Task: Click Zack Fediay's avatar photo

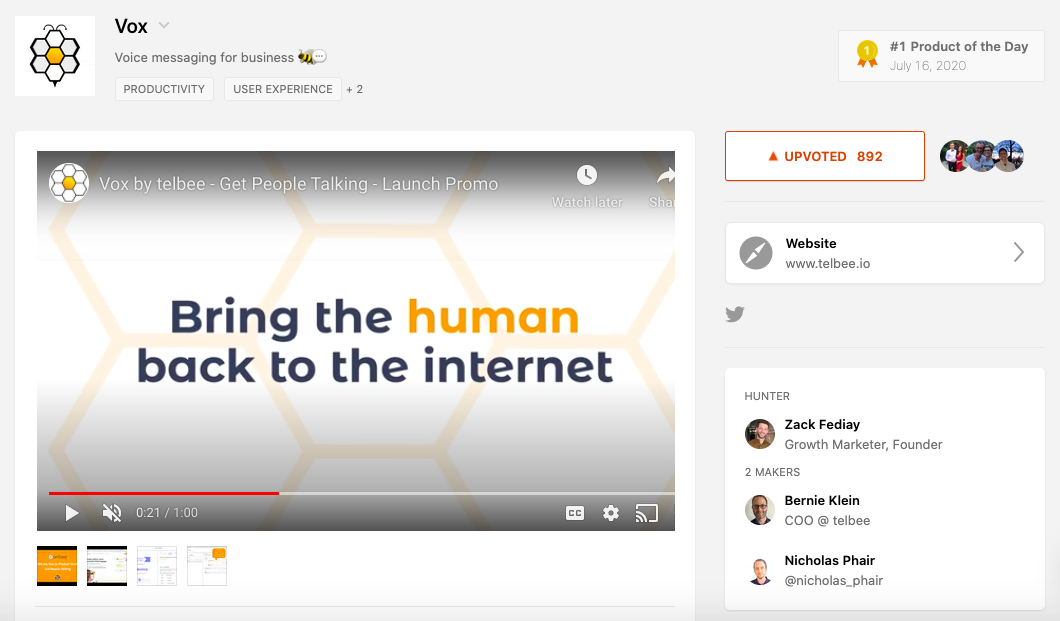Action: tap(760, 434)
